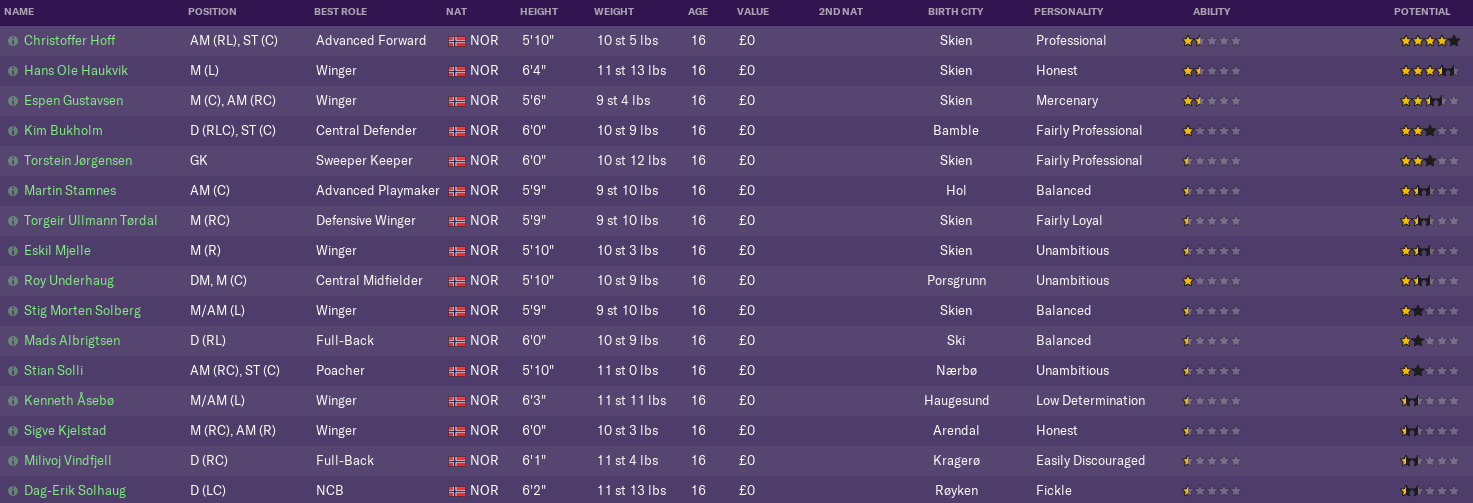Sort players by Position column header
This screenshot has width=1473, height=503.
click(212, 12)
